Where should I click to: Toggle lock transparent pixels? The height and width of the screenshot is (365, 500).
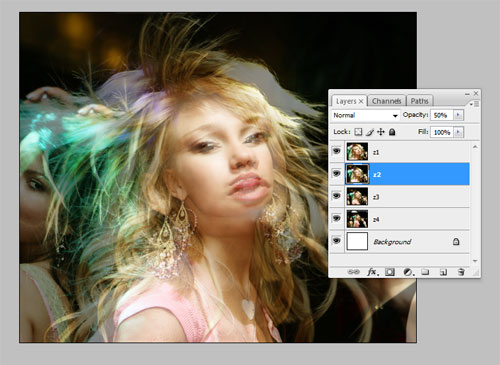(358, 132)
